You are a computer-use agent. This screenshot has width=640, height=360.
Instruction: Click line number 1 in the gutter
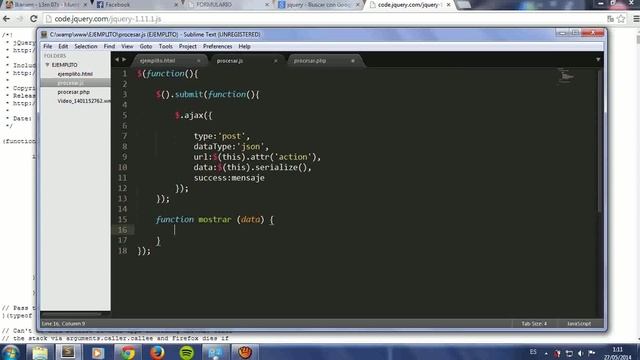point(124,74)
